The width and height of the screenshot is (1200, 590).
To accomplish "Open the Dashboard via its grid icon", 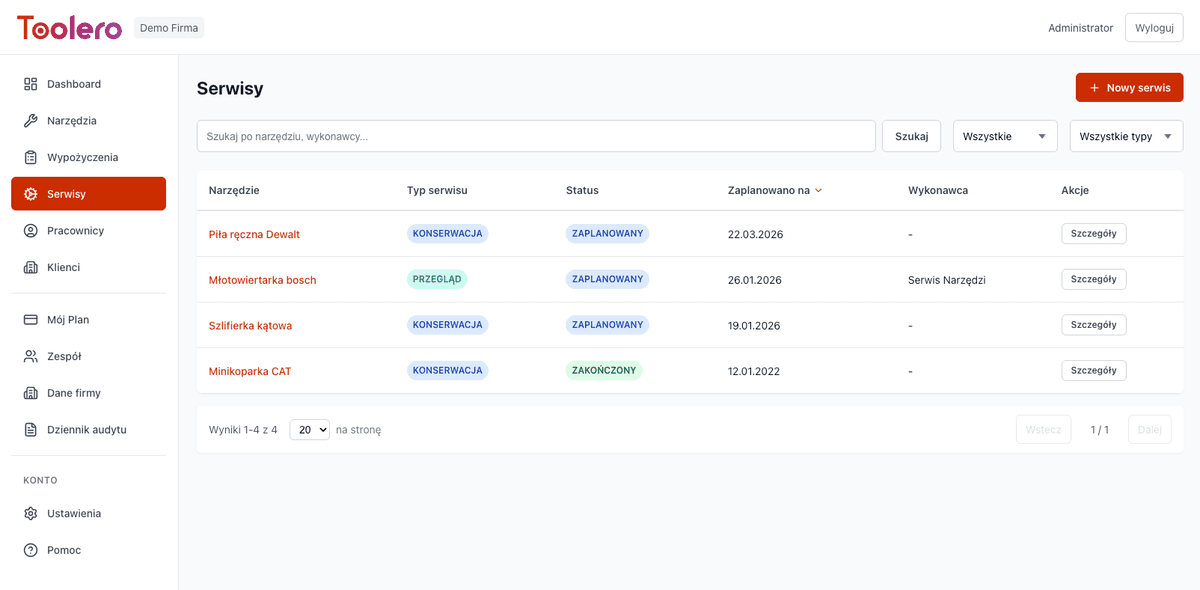I will tap(29, 84).
